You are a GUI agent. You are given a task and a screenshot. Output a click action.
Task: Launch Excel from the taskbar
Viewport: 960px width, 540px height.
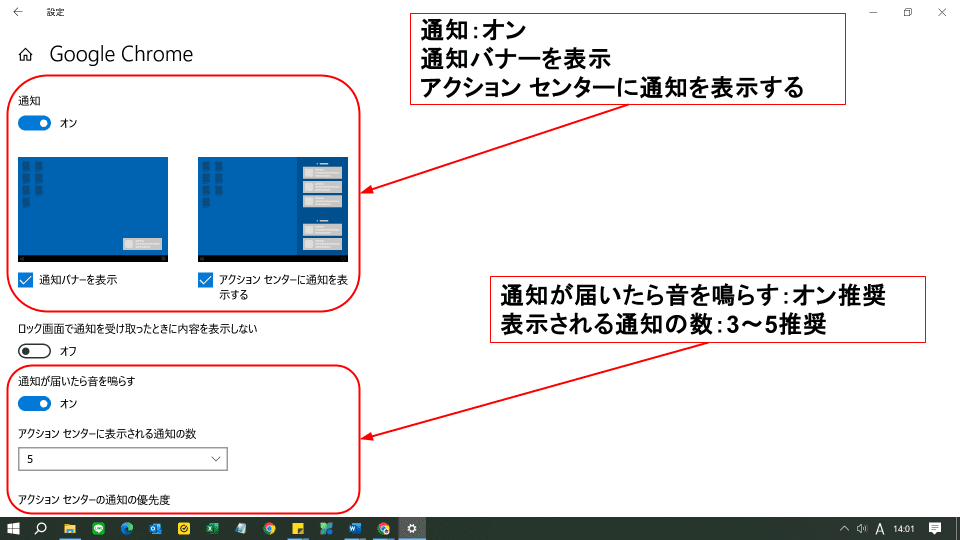(x=212, y=528)
